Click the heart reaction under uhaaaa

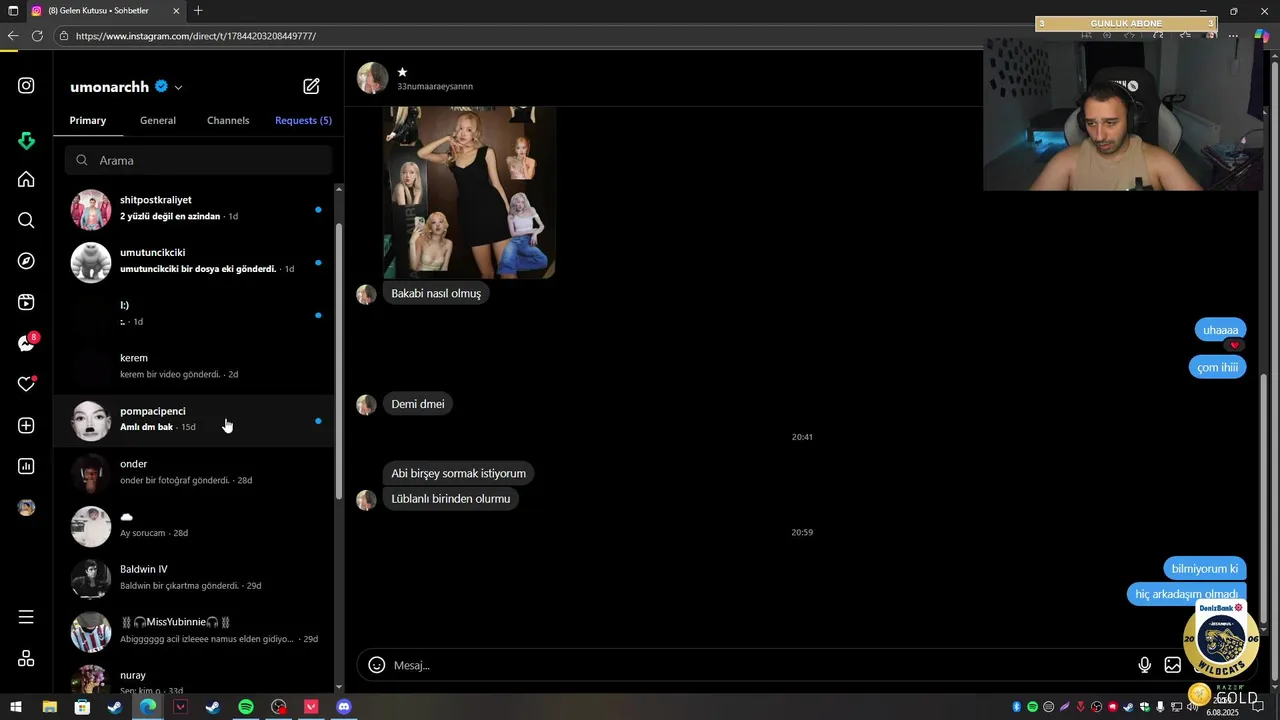click(x=1234, y=345)
